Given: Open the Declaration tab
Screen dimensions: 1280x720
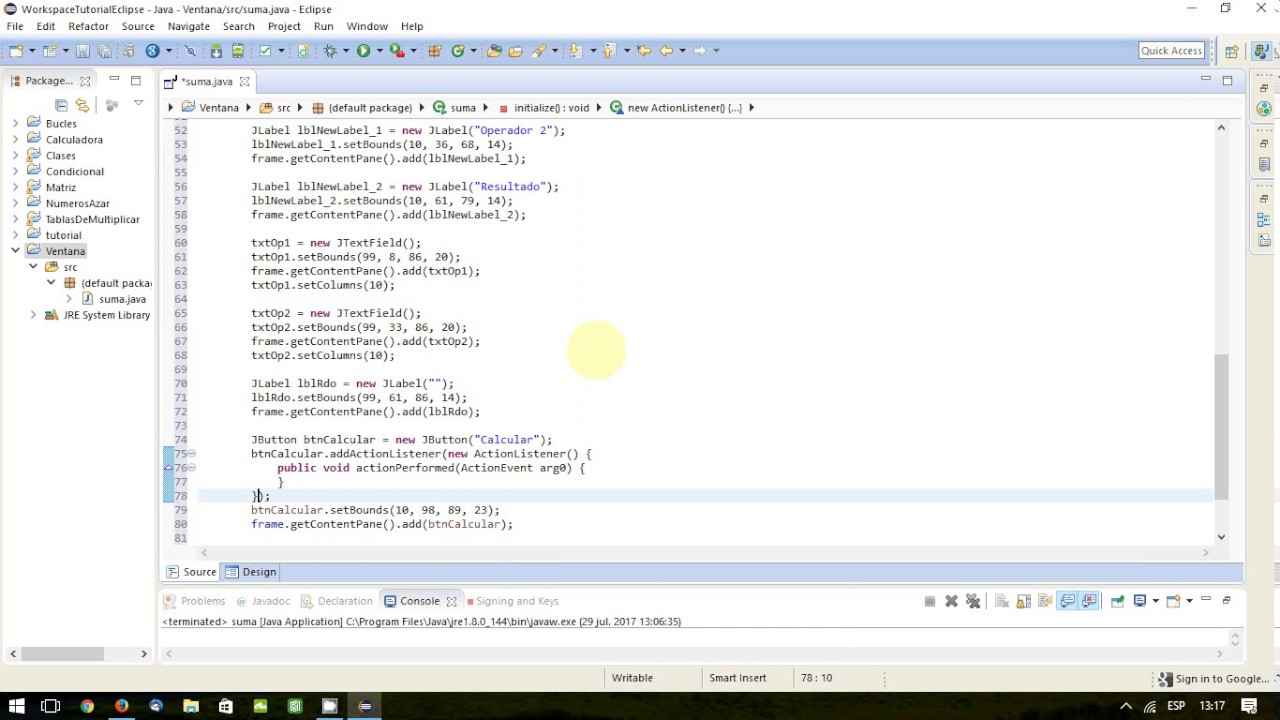Looking at the screenshot, I should click(336, 601).
